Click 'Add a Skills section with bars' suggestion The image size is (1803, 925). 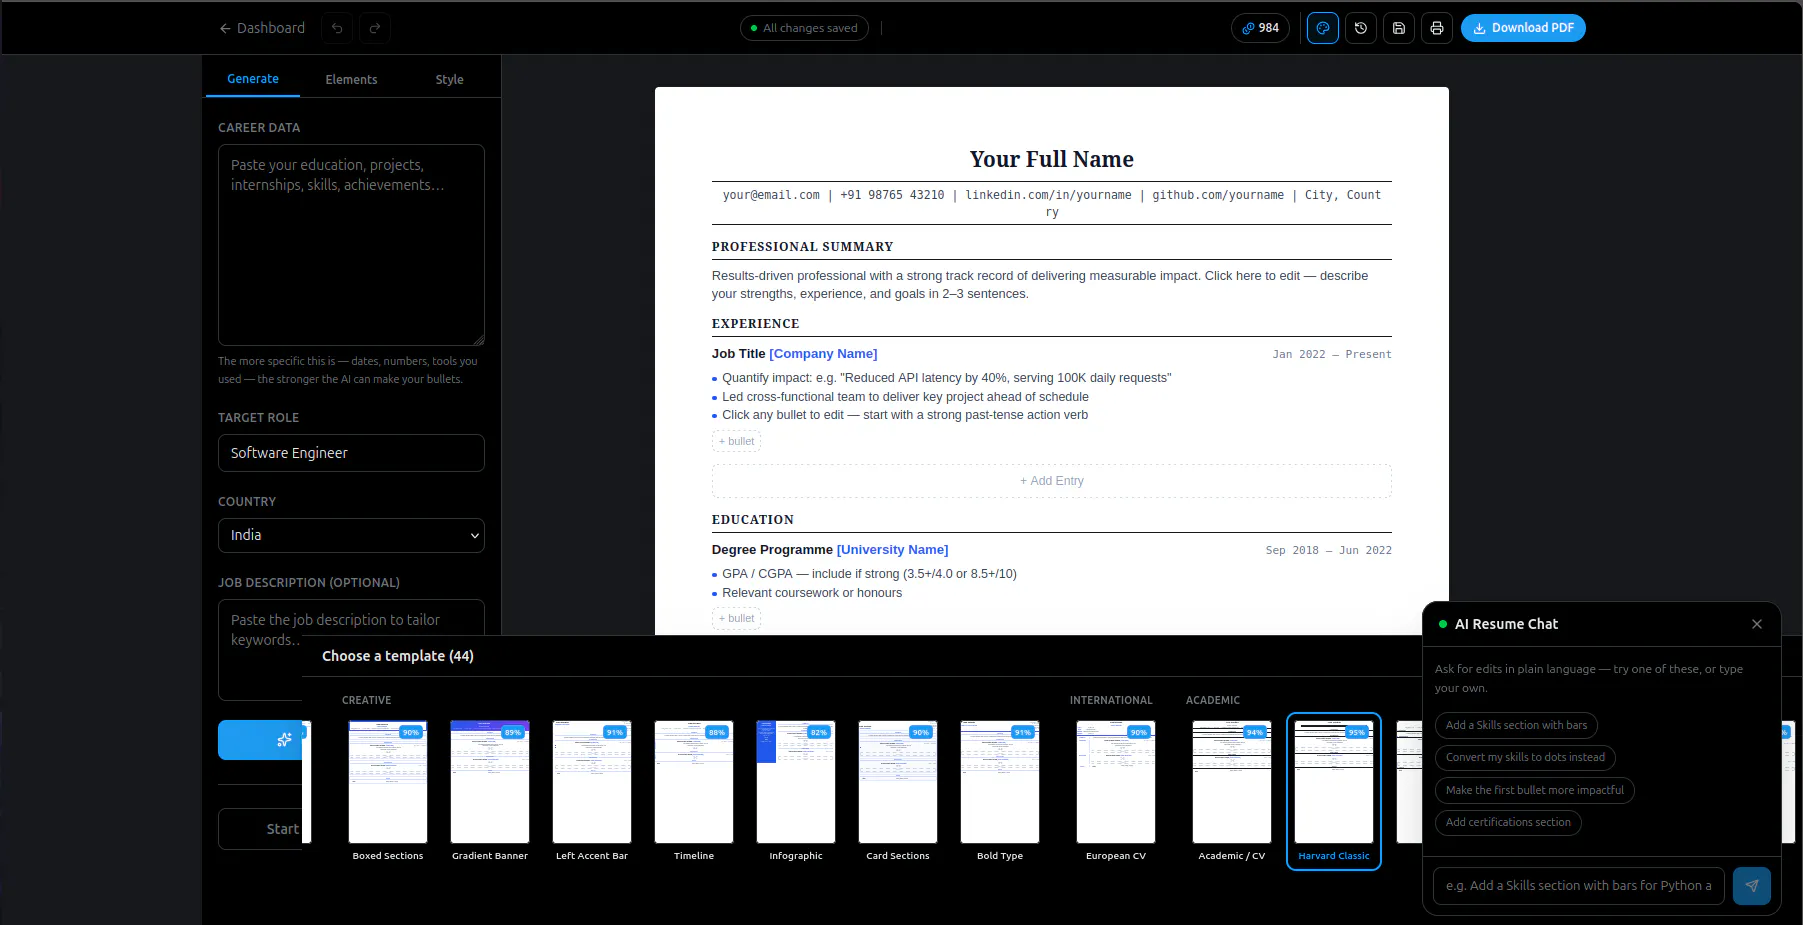[1516, 725]
